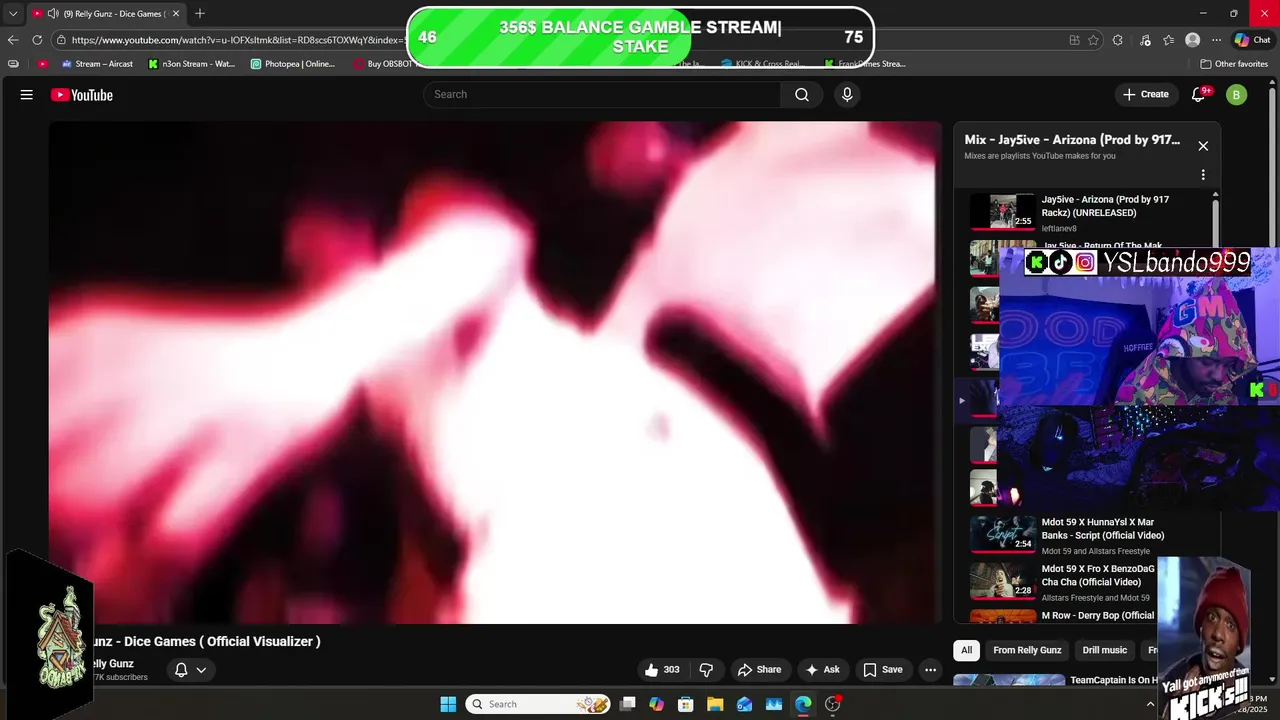Select the Drill music chip
This screenshot has height=720, width=1280.
tap(1104, 650)
